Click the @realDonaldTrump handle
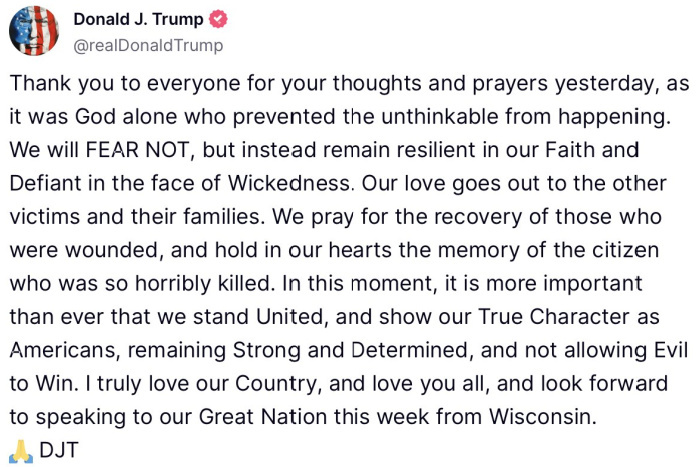 [x=148, y=45]
